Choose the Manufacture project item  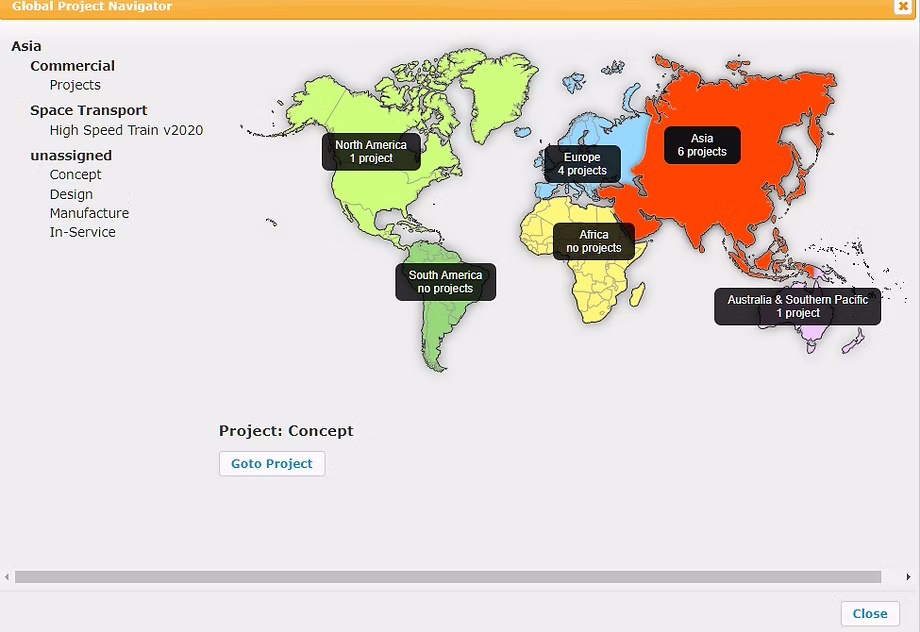(89, 213)
